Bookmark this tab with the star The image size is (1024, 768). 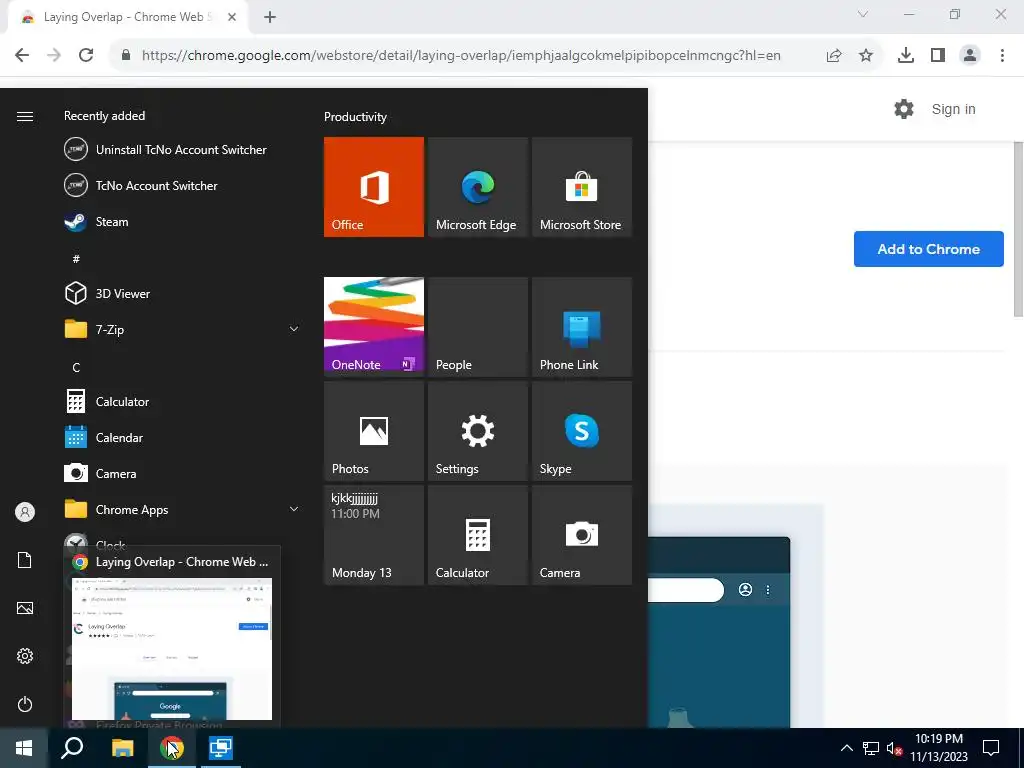click(x=866, y=56)
